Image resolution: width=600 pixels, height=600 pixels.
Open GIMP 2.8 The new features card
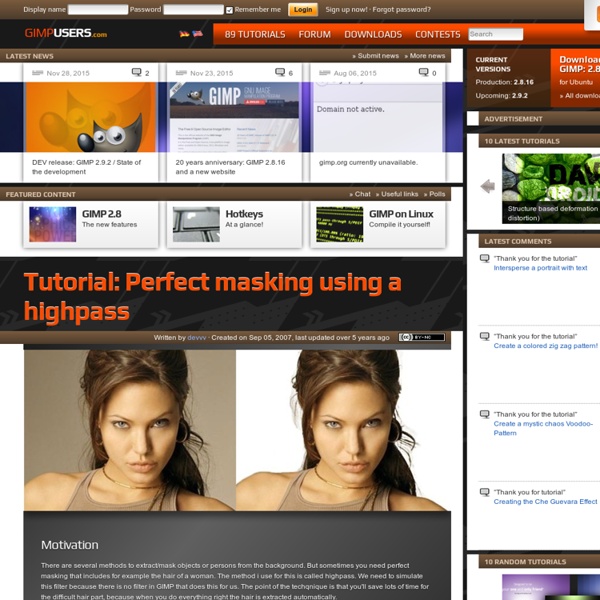tap(91, 225)
